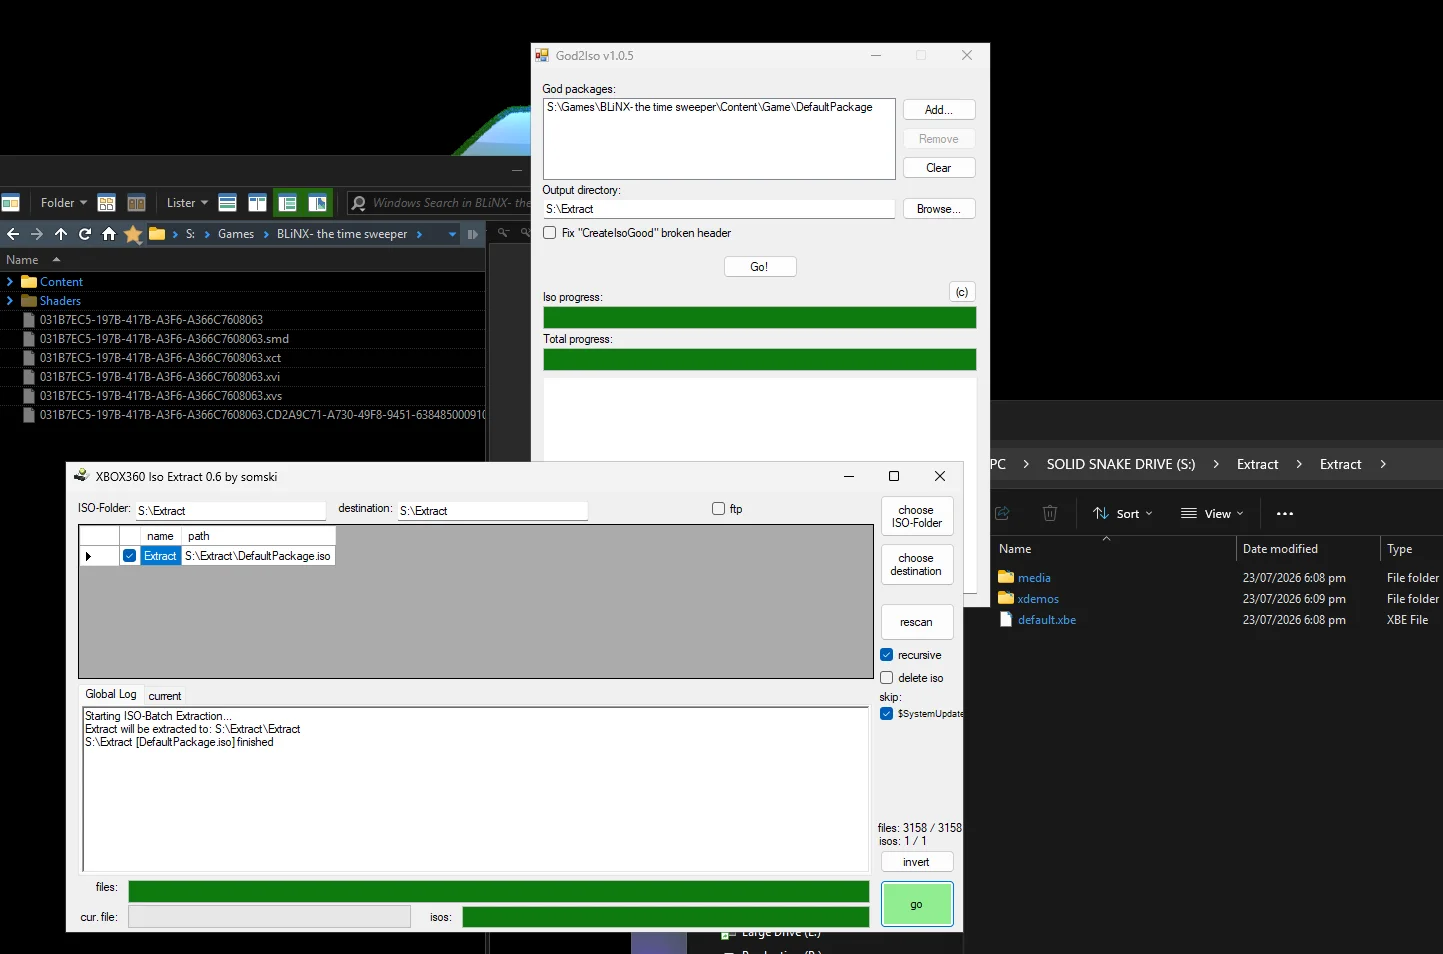Go to the home folder in Directory Opus
Viewport: 1443px width, 954px height.
109,234
